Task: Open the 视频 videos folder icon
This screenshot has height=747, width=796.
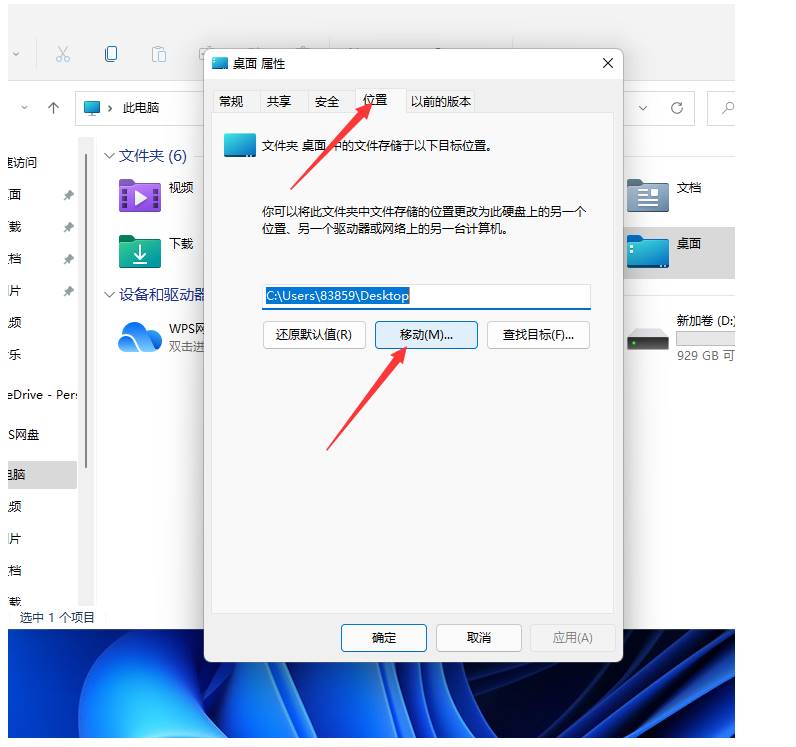Action: pos(139,196)
